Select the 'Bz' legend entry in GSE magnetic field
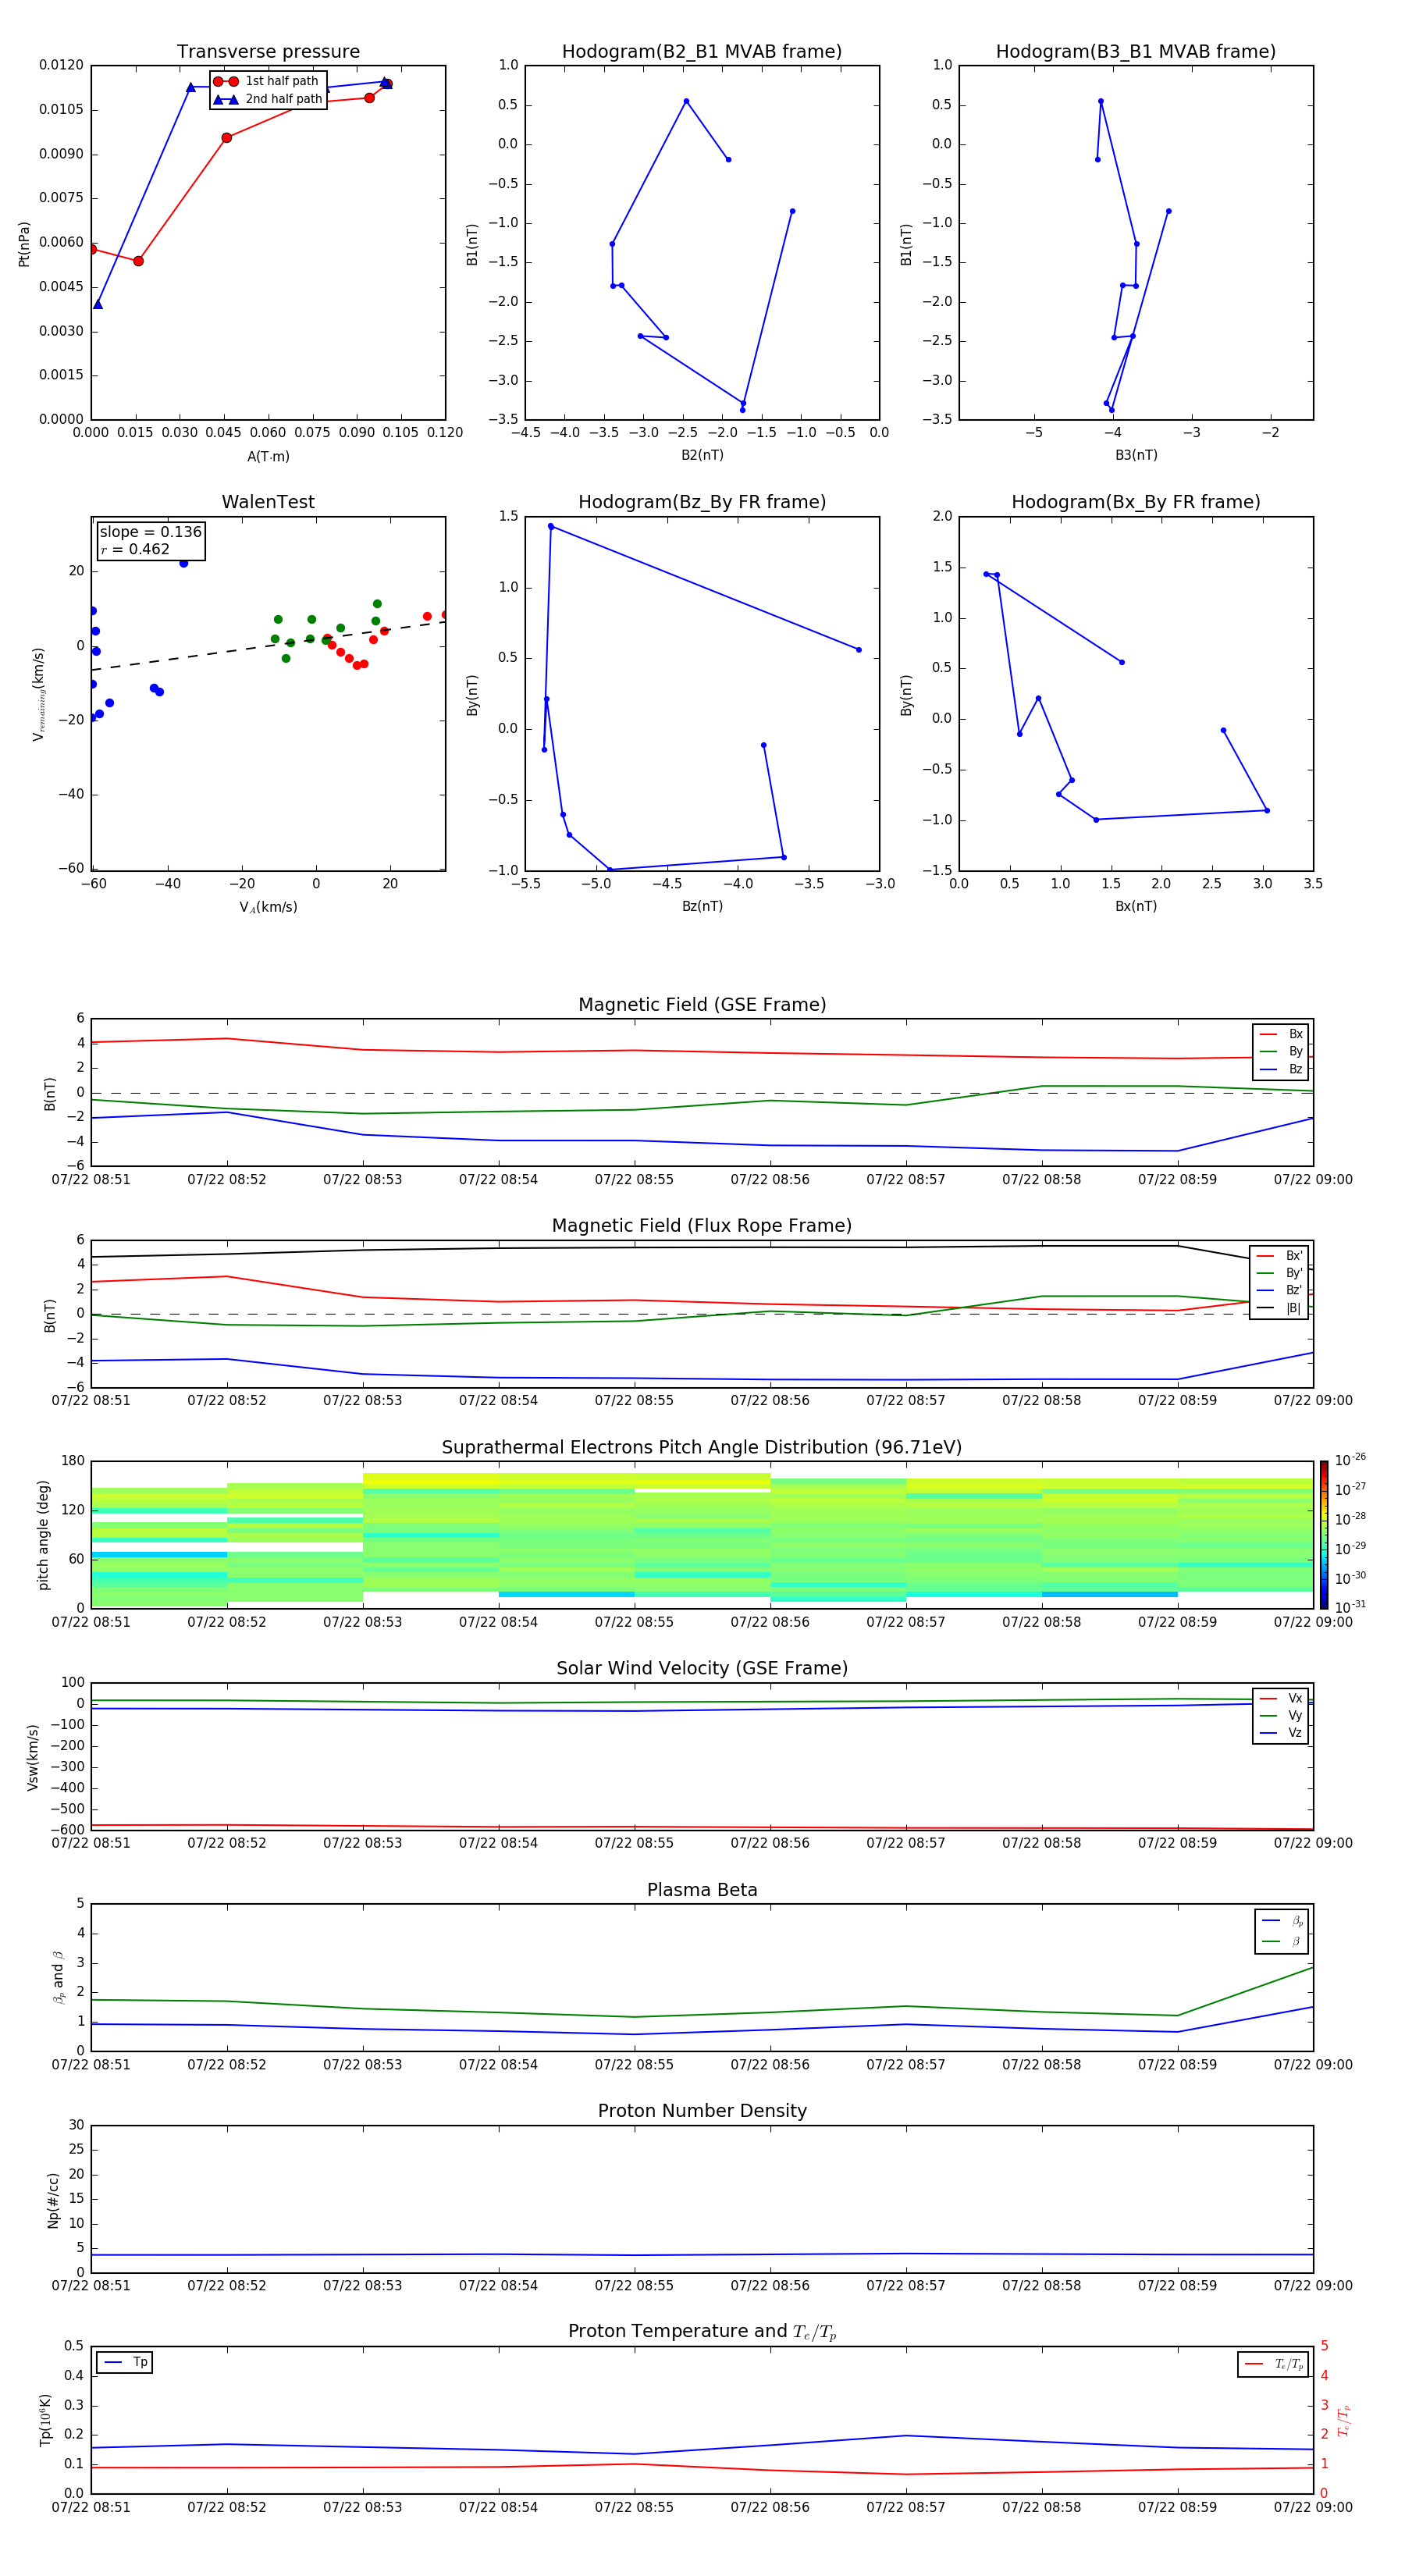This screenshot has width=1405, height=2576. tap(1281, 1069)
